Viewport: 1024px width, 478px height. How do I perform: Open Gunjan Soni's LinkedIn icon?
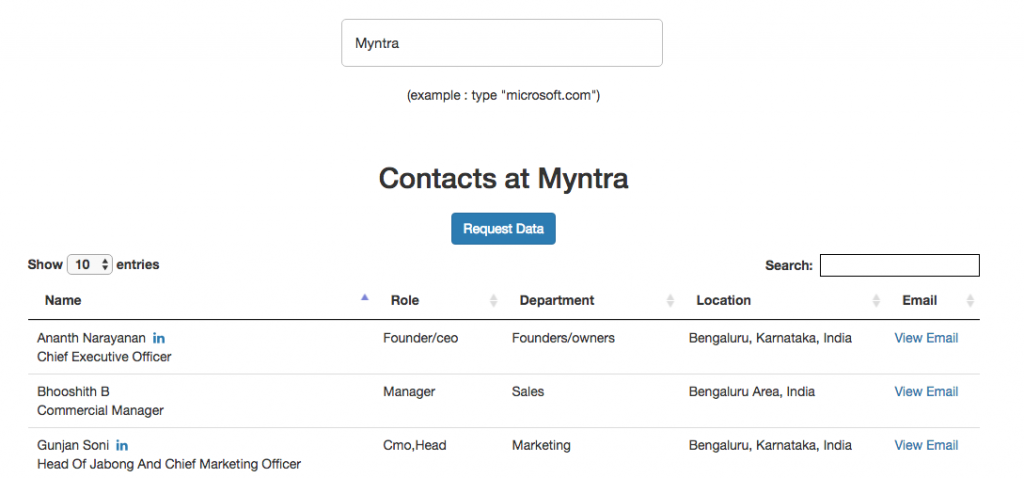(122, 446)
